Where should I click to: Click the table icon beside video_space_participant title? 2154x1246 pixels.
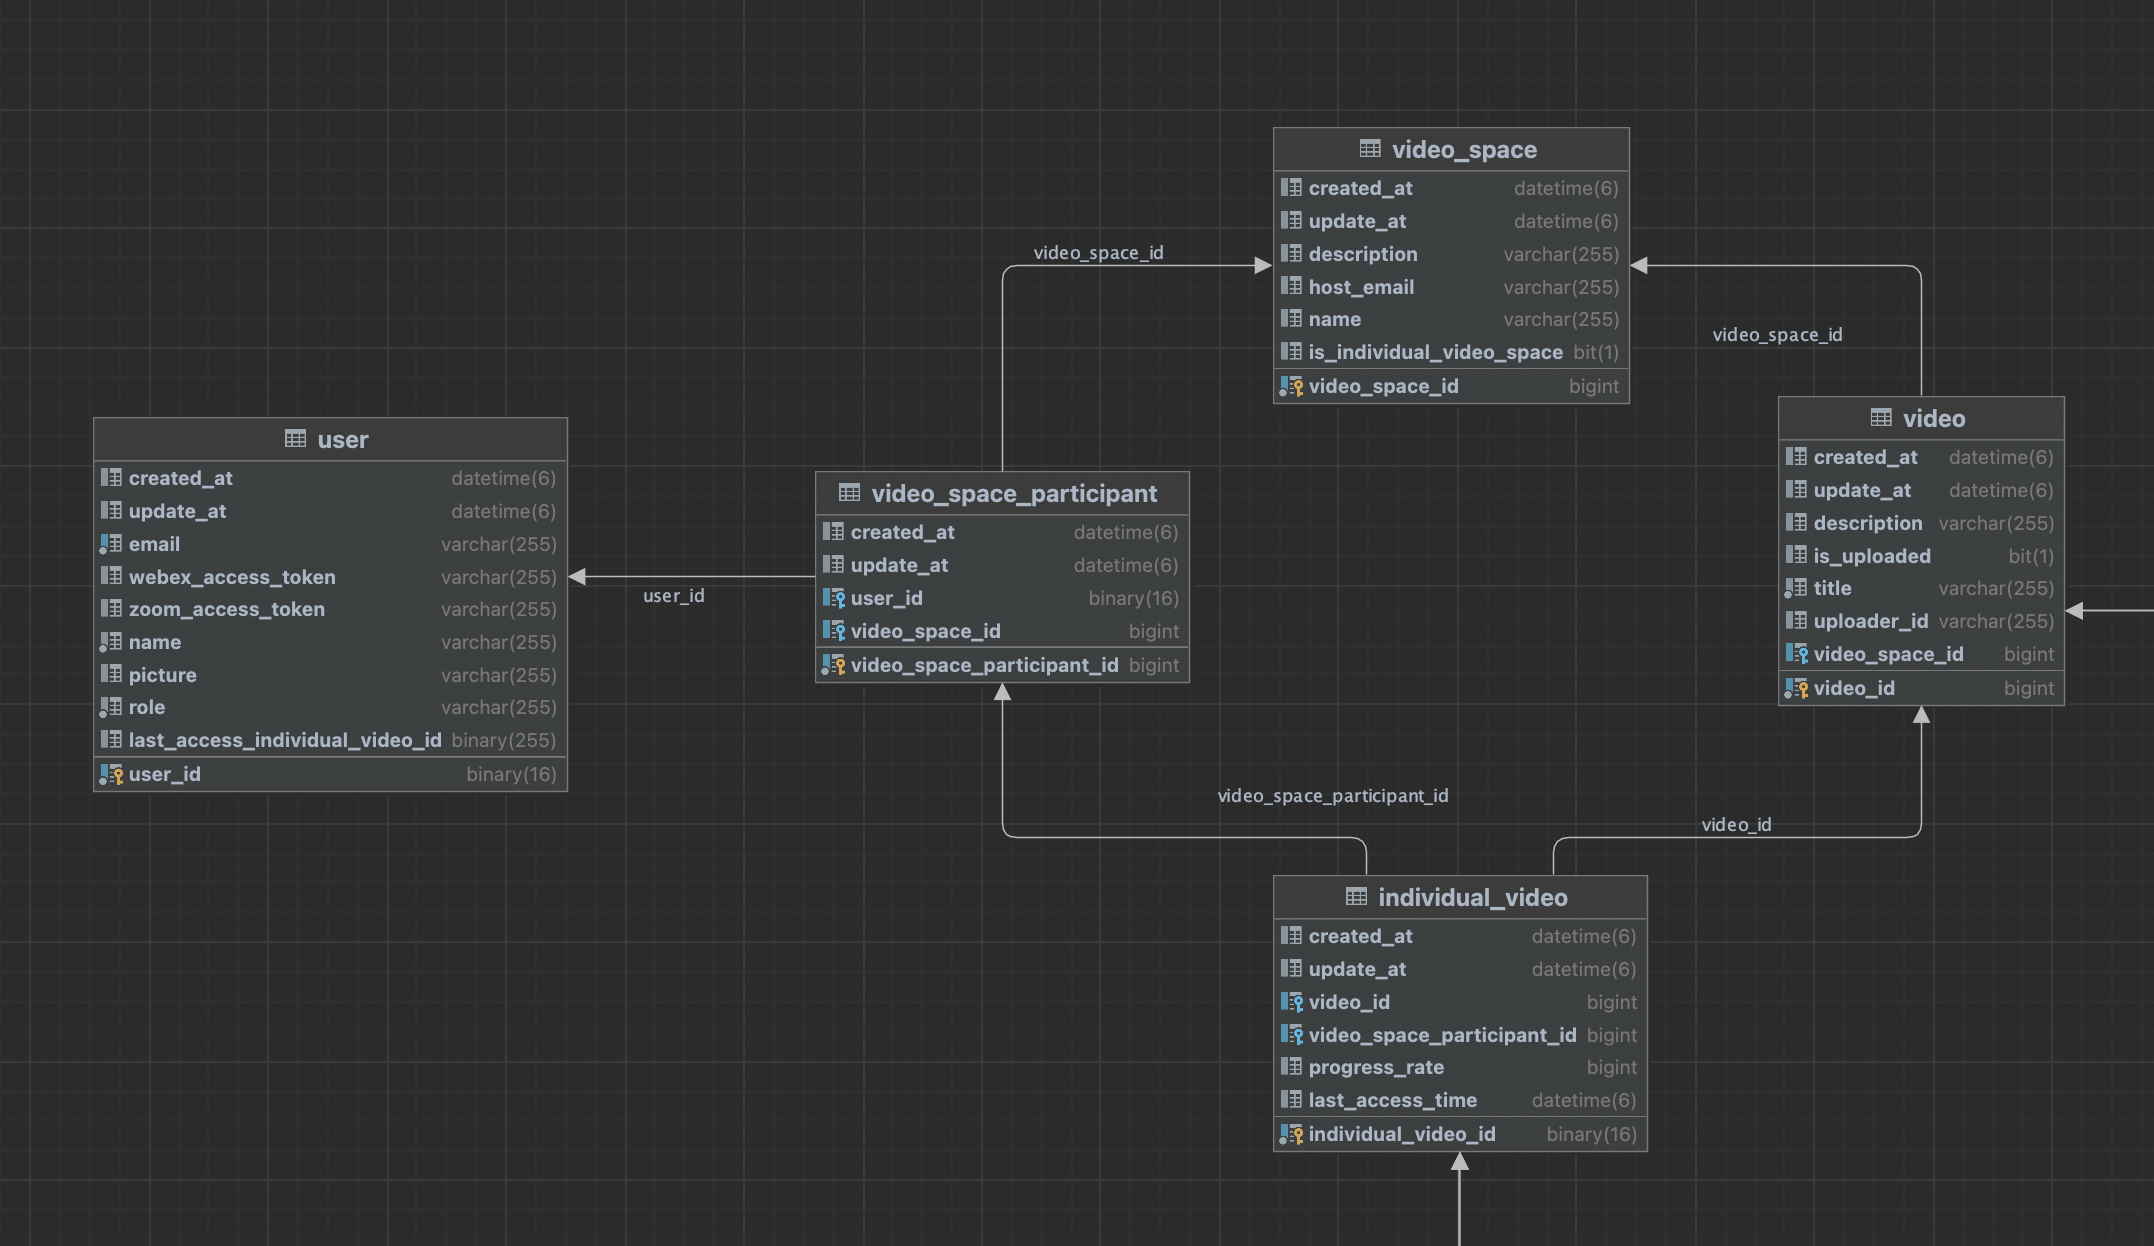pos(849,493)
